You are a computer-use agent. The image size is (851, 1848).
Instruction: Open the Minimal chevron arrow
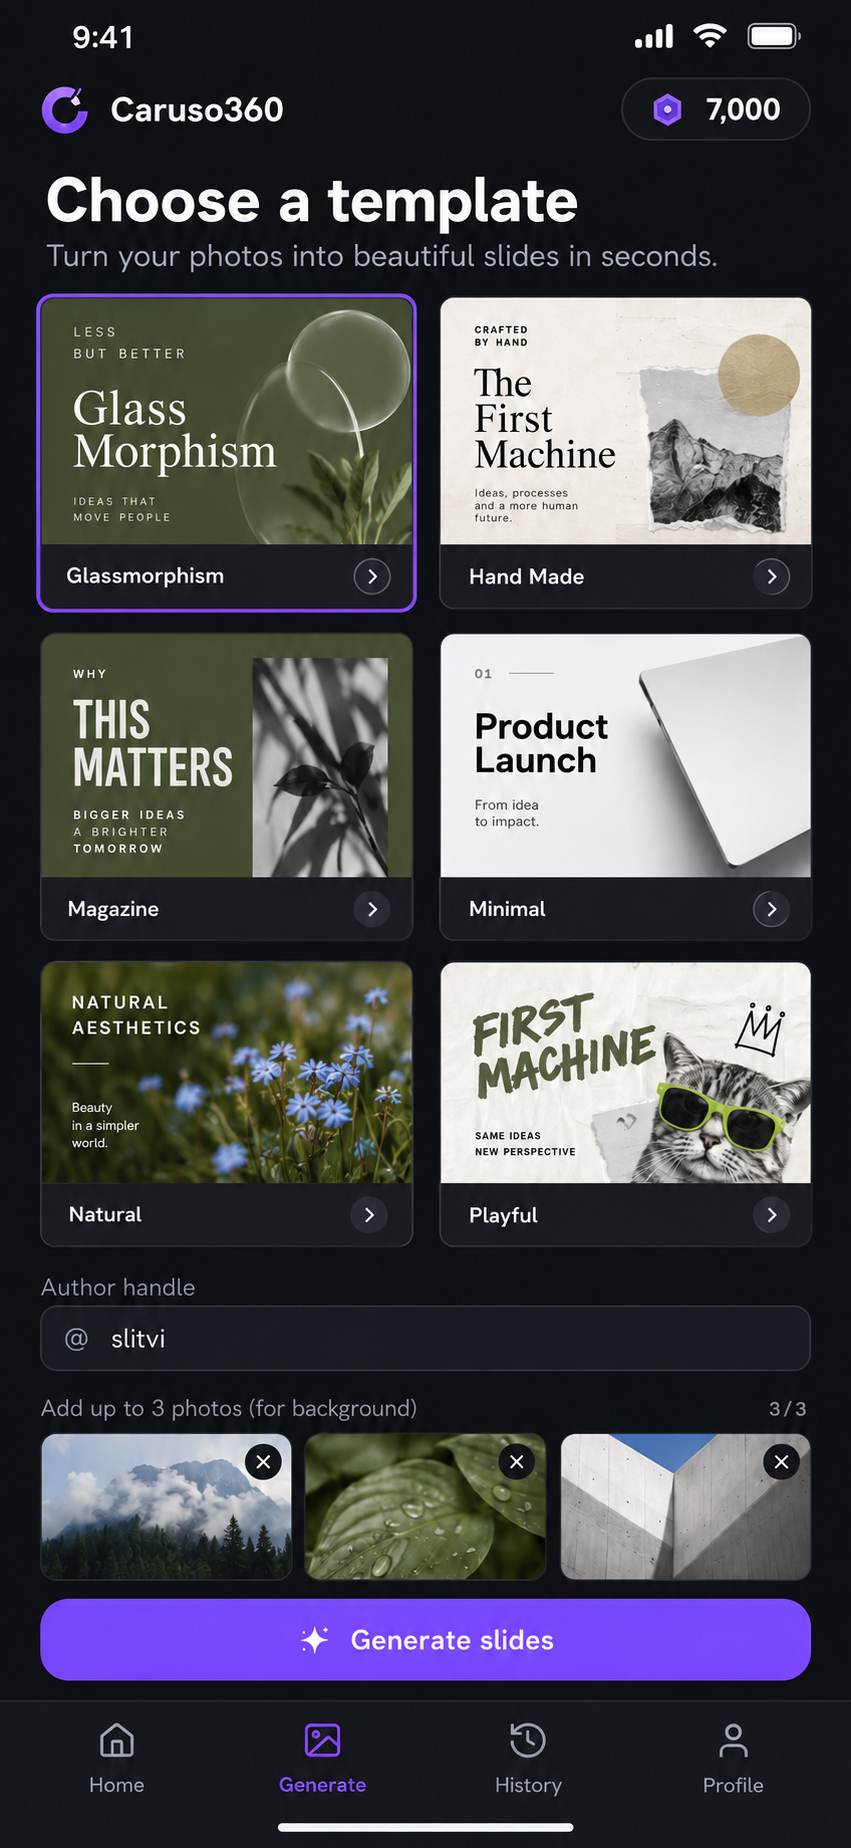tap(771, 909)
